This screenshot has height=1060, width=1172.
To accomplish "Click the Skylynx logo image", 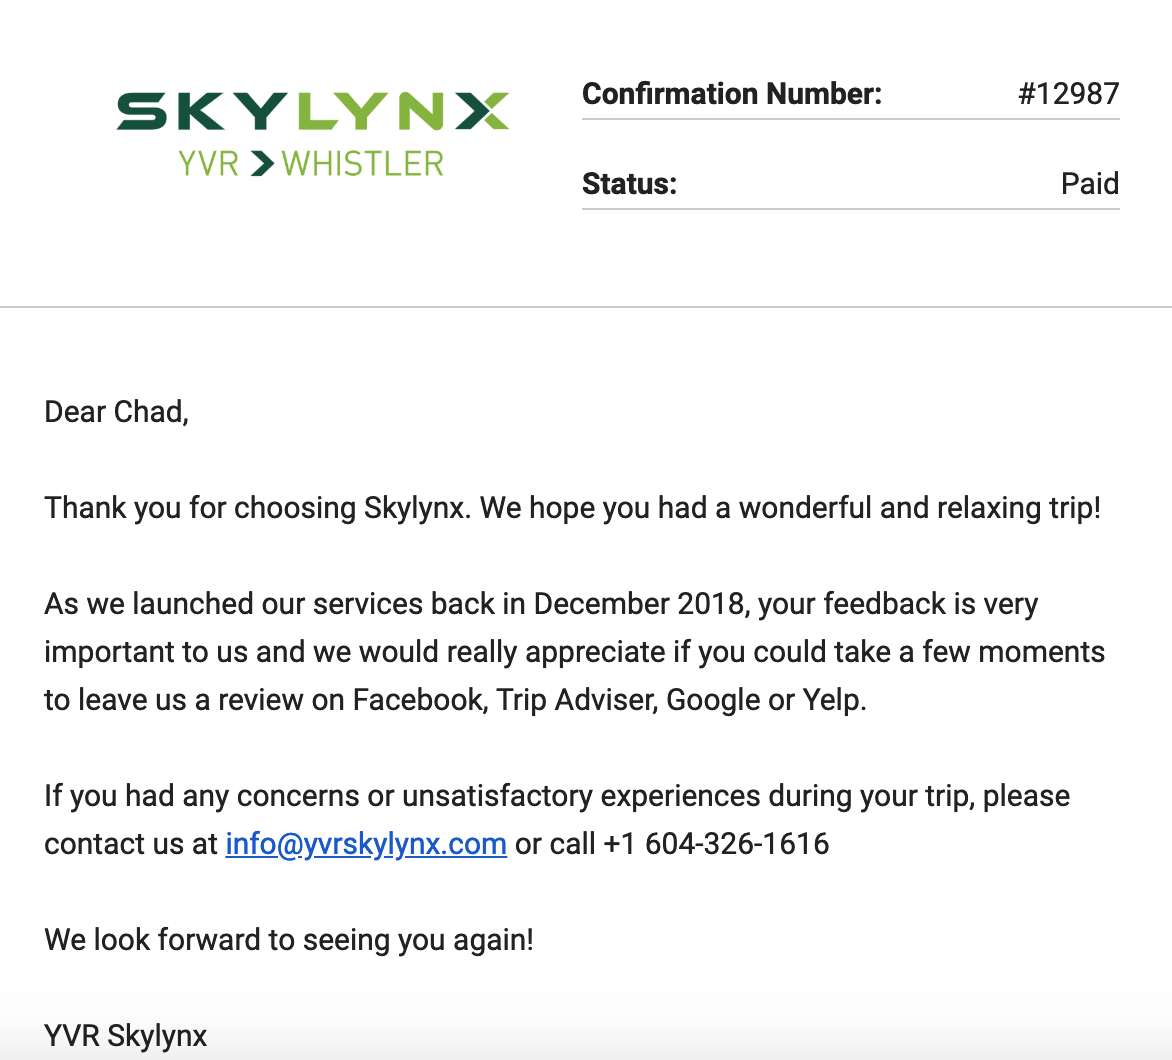I will (312, 112).
